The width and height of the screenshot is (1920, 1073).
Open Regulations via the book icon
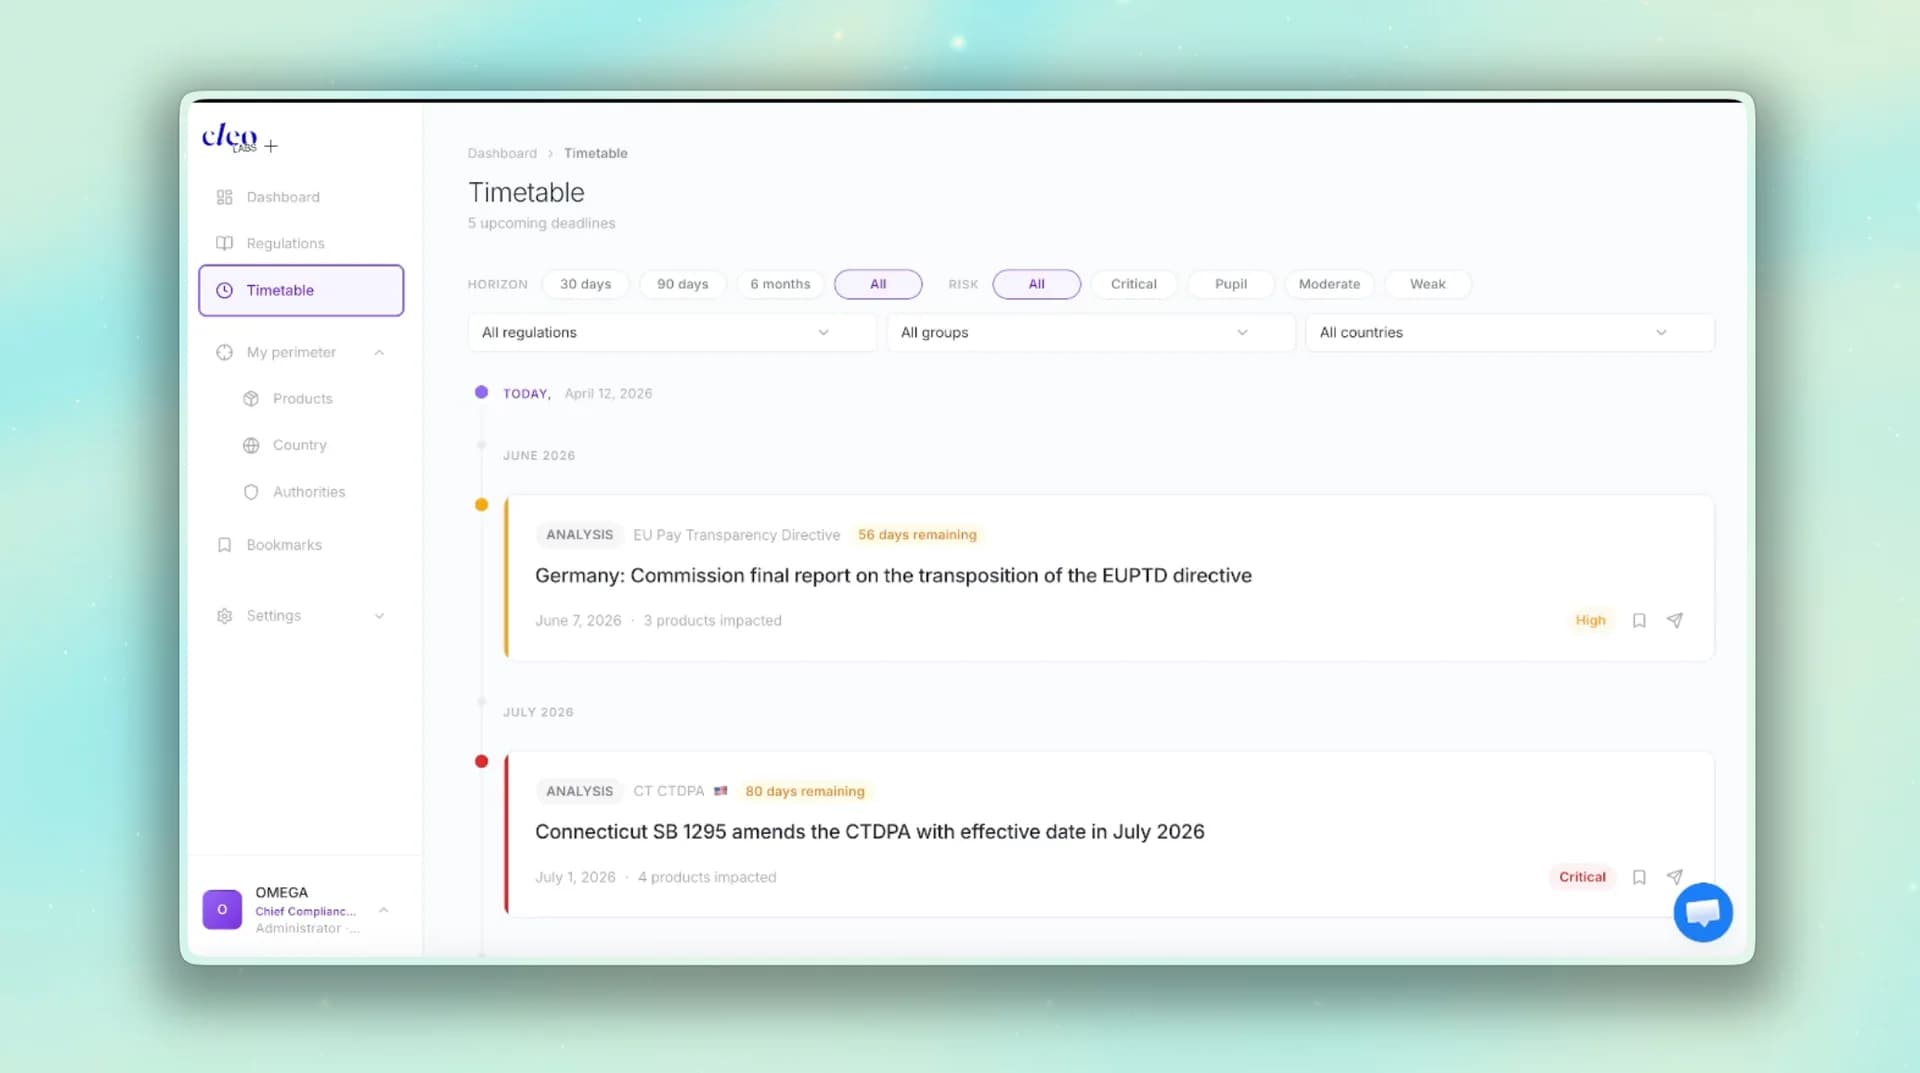pyautogui.click(x=224, y=243)
